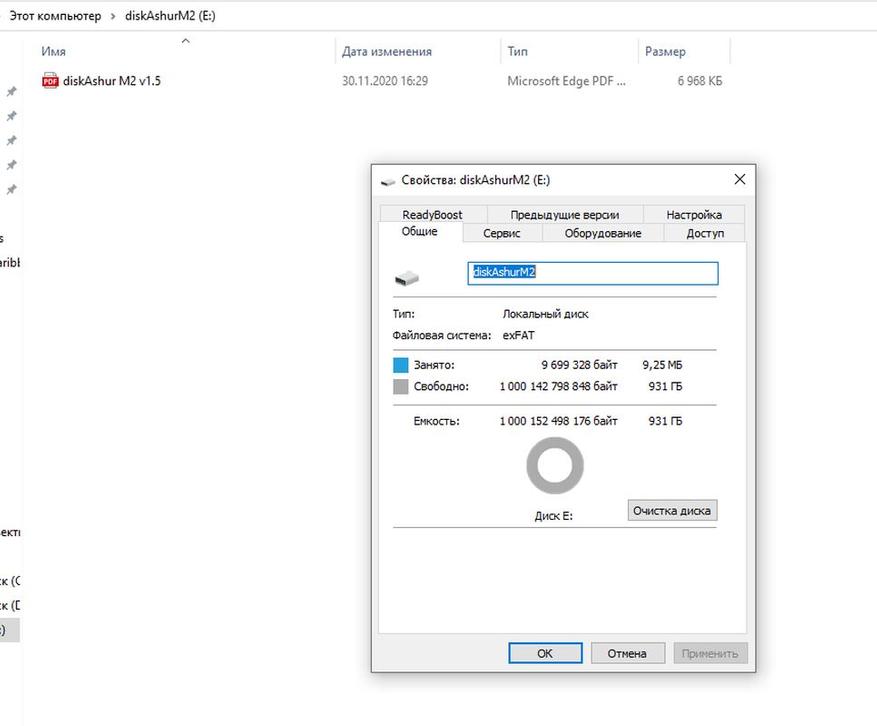
Task: Click the drive icon in Properties title bar
Action: click(x=388, y=181)
